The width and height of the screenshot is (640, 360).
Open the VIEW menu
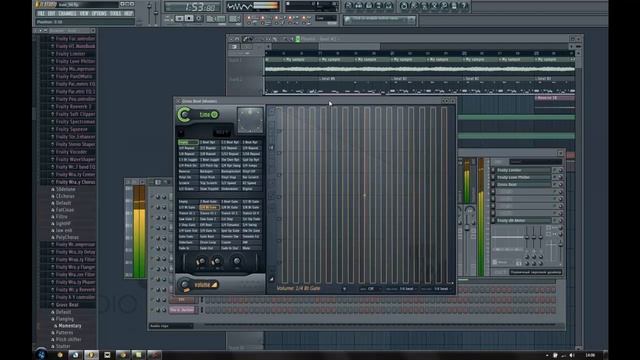click(84, 13)
